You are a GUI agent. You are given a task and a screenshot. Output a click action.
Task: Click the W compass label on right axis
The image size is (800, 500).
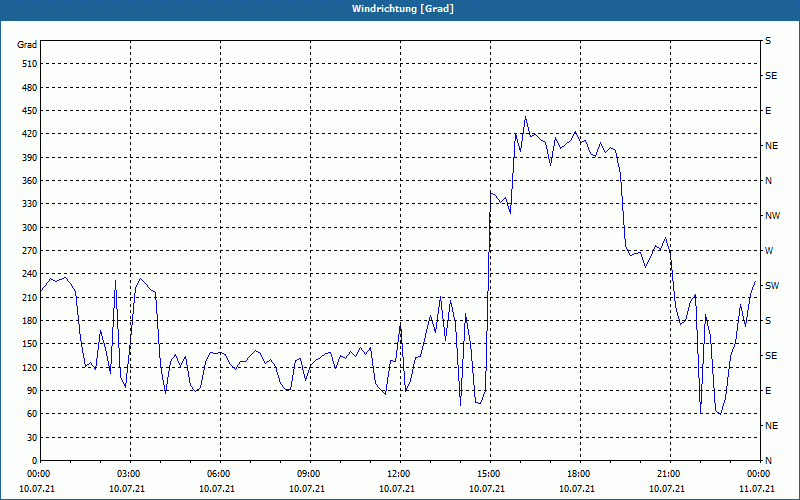coord(769,251)
